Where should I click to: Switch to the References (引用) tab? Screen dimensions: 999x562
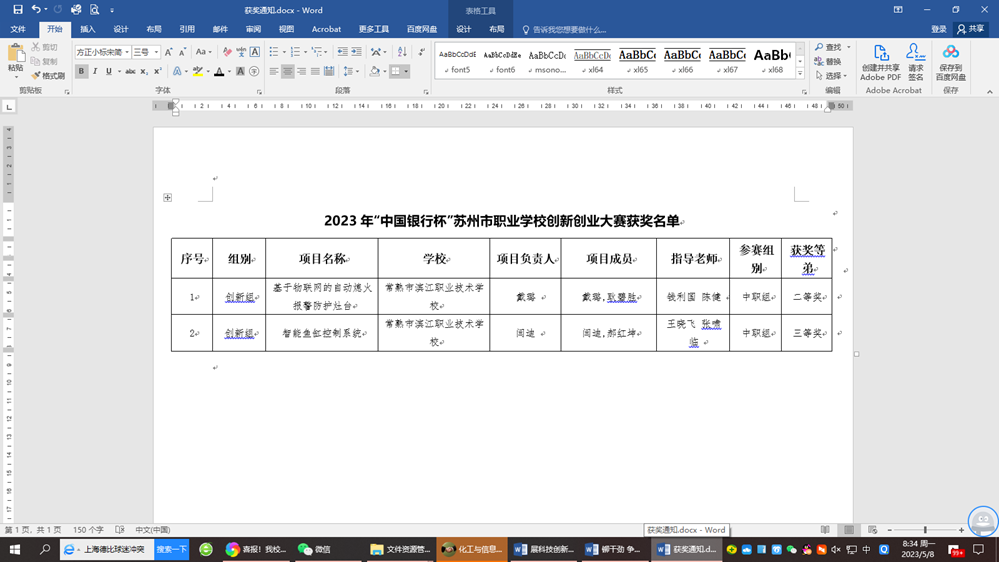187,29
